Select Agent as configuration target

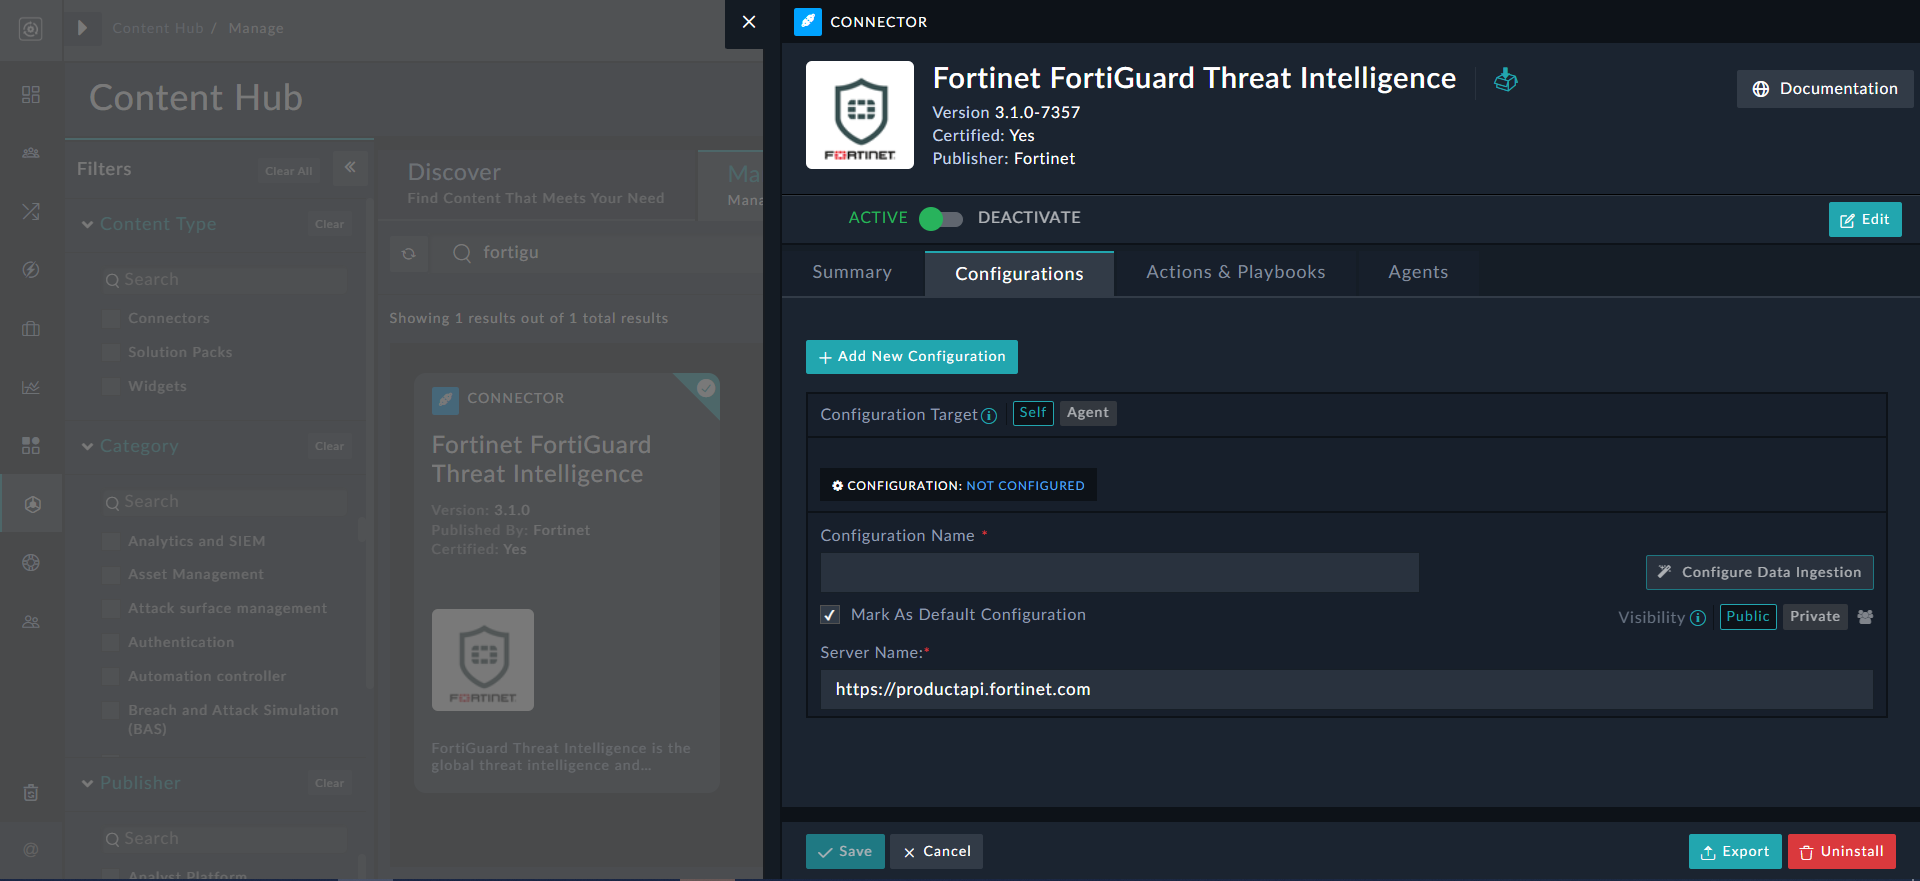click(1087, 413)
